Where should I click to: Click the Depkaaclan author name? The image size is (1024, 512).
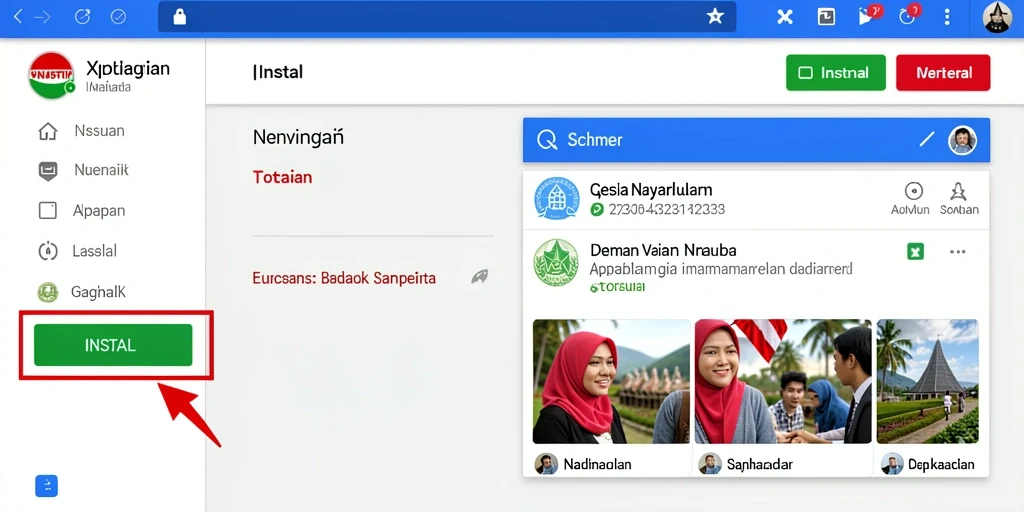click(x=941, y=464)
